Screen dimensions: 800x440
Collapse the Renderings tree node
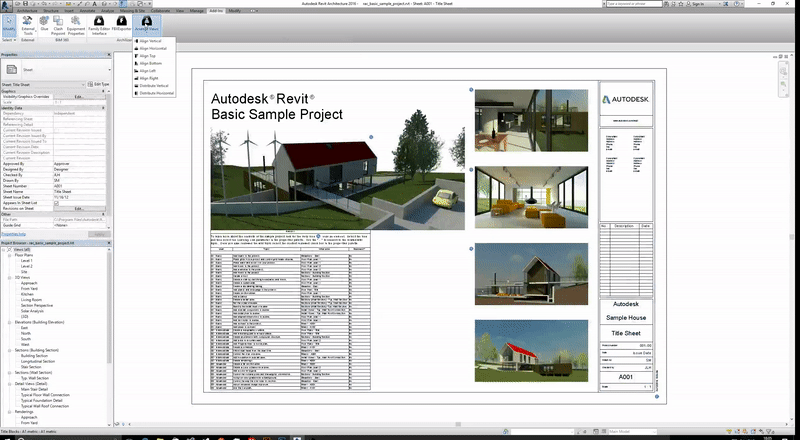[x=10, y=411]
